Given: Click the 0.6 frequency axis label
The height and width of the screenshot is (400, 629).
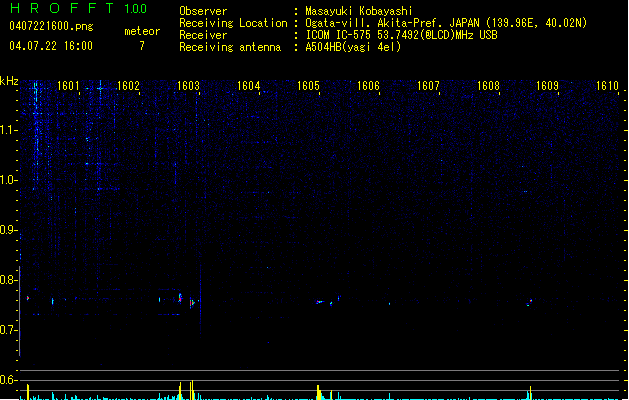Looking at the screenshot, I should [x=9, y=380].
